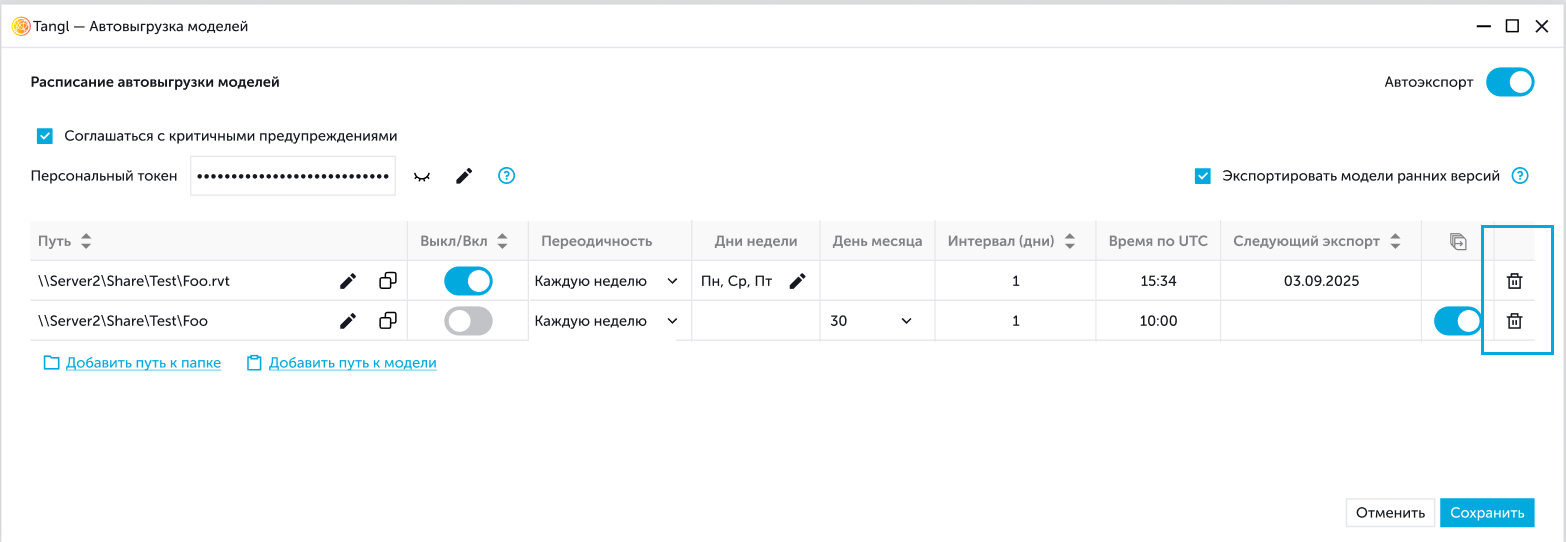Screen dimensions: 1566x542
Task: Uncheck Экспортировать модели ранних версий
Action: [x=1203, y=176]
